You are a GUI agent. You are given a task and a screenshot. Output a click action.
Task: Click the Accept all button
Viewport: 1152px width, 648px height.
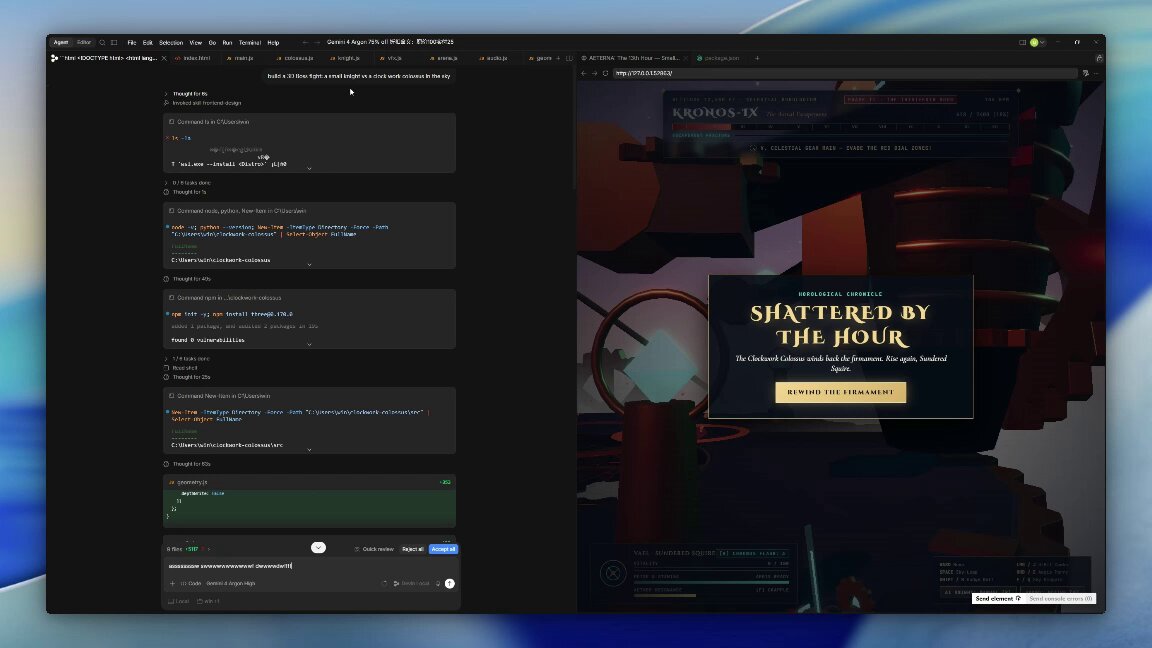[443, 549]
